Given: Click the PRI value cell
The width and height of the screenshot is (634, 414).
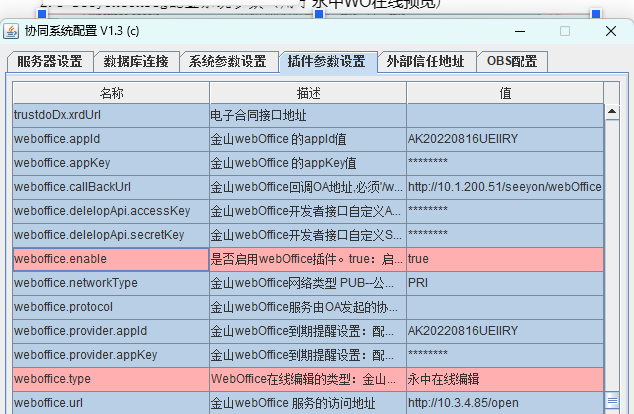Looking at the screenshot, I should click(x=505, y=283).
